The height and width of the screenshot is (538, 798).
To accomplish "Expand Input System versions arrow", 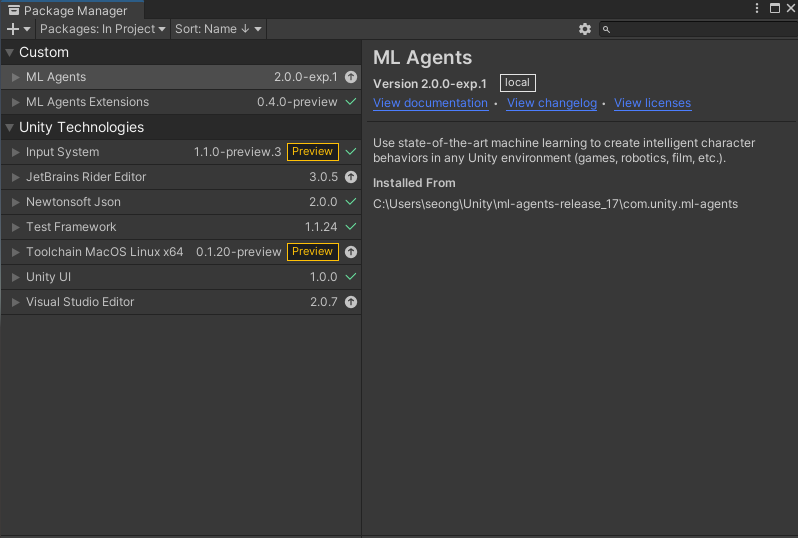I will coord(16,152).
